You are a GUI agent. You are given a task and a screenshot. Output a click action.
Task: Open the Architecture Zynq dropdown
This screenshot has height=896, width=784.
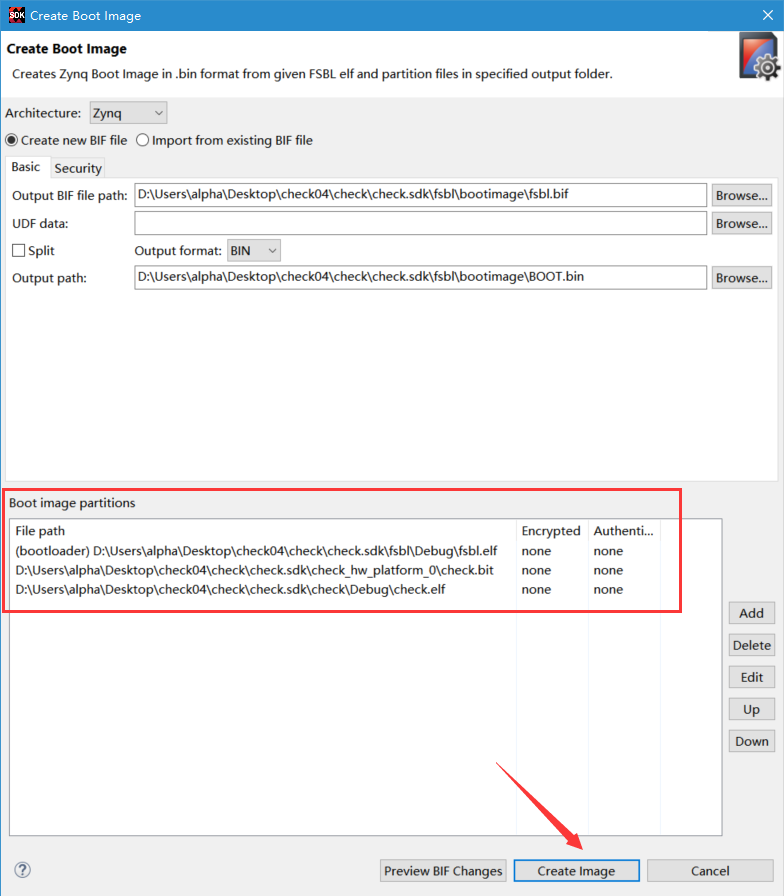tap(129, 113)
